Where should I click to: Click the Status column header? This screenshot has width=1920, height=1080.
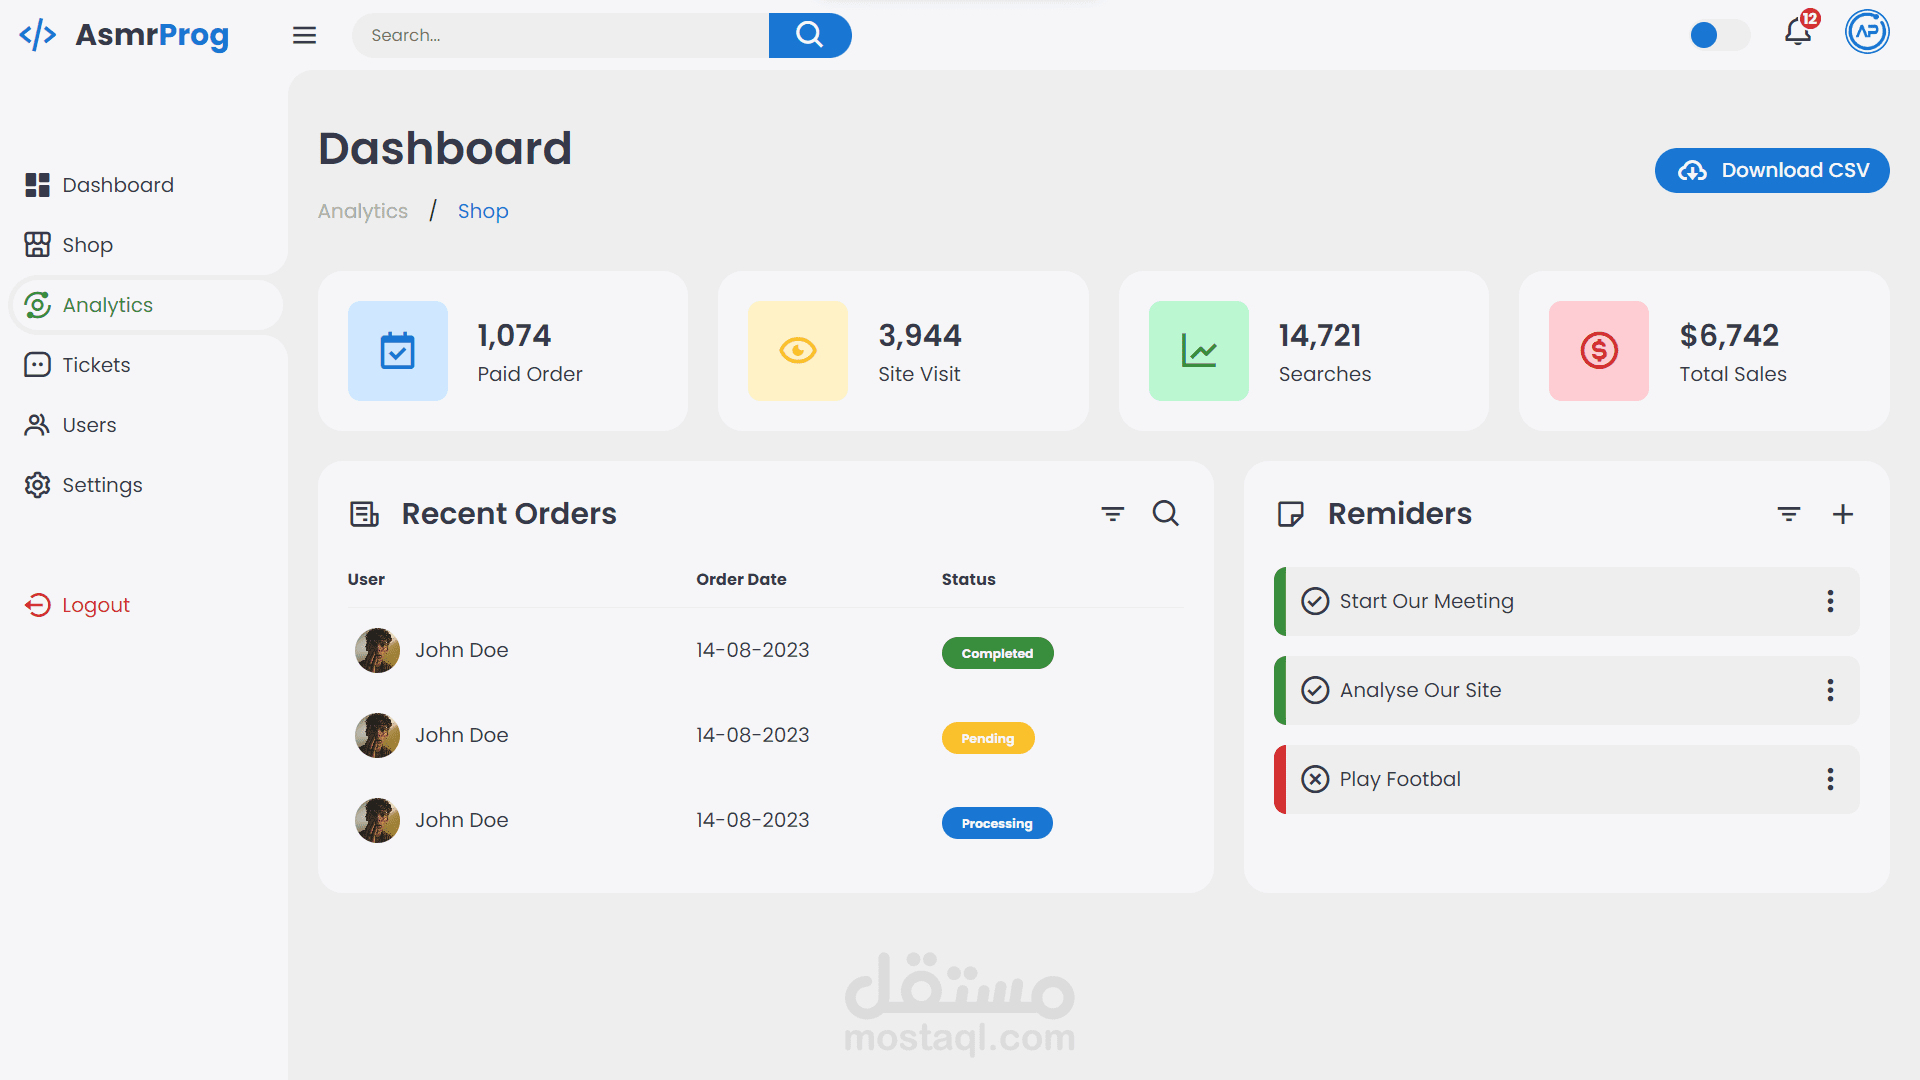point(968,579)
